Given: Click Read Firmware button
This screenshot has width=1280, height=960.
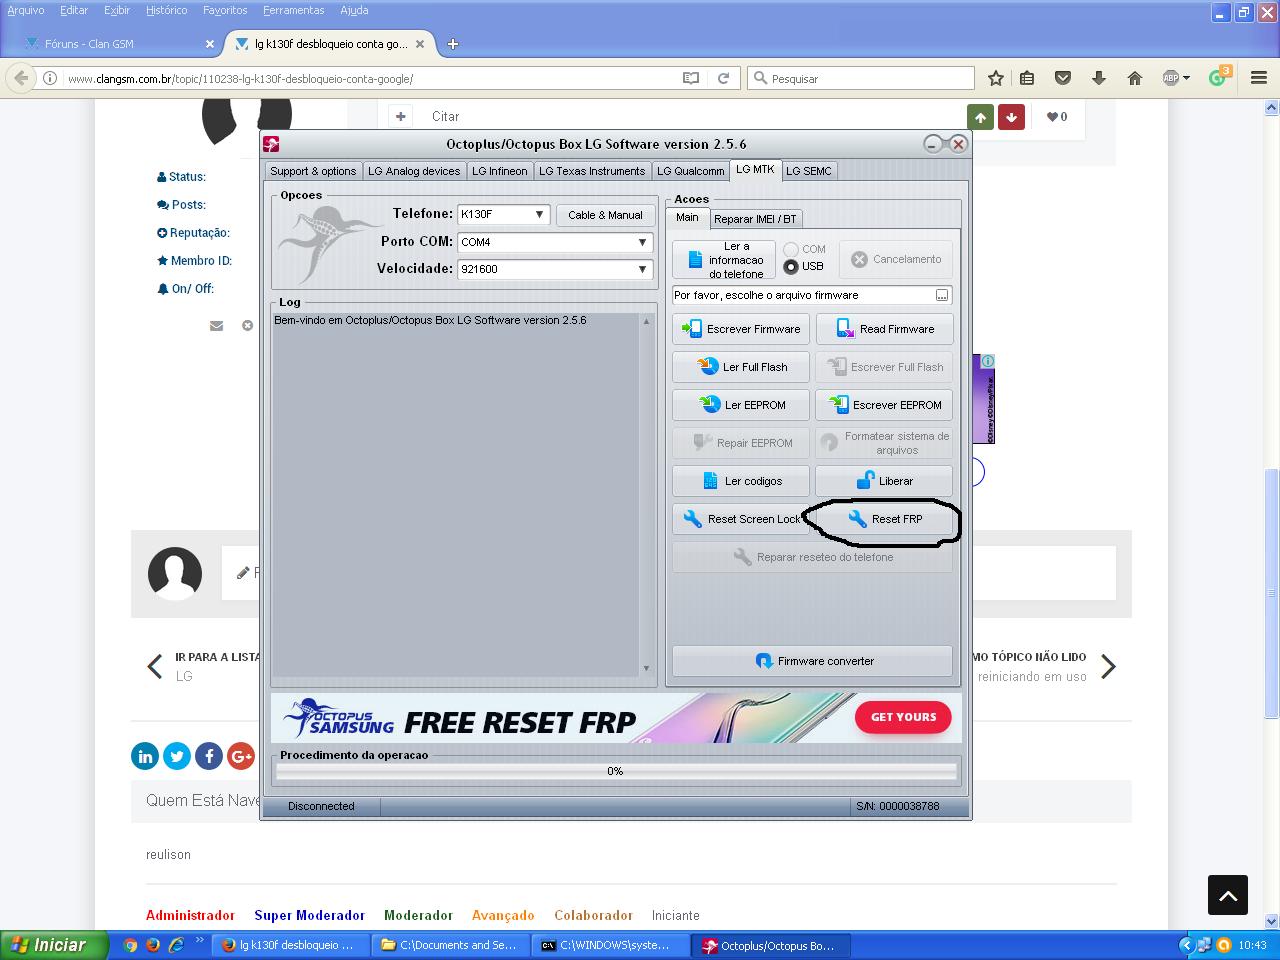Looking at the screenshot, I should coord(884,329).
